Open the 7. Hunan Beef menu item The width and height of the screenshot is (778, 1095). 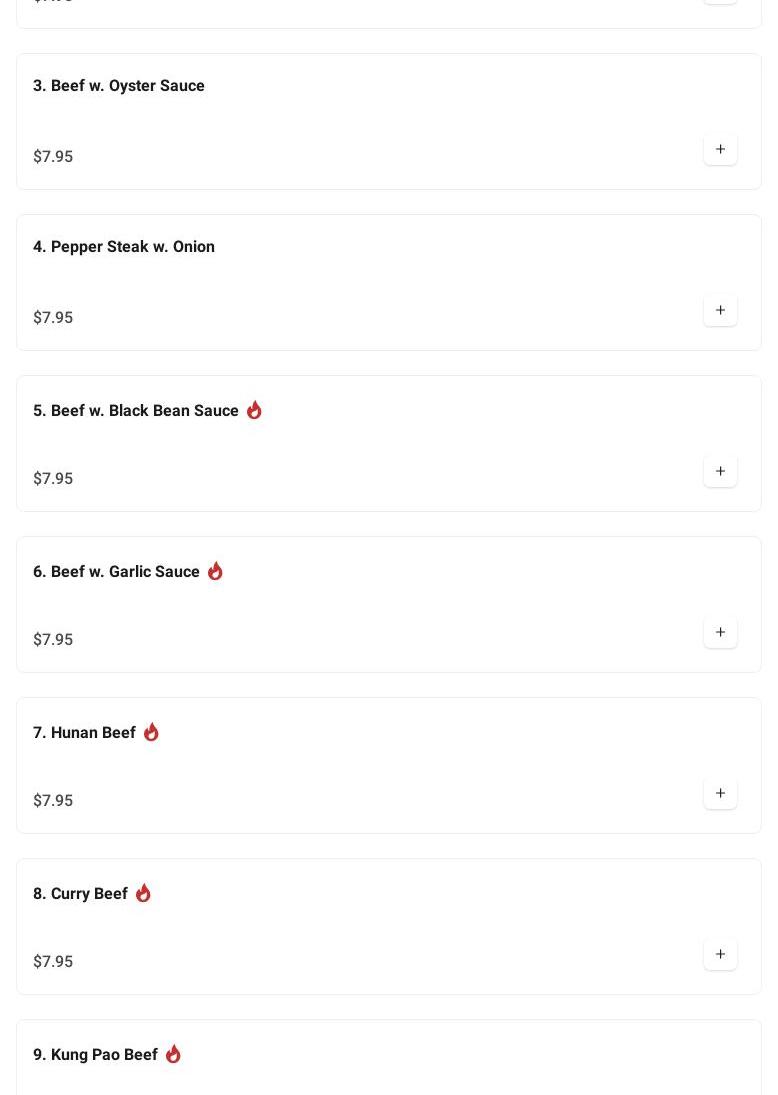[84, 733]
